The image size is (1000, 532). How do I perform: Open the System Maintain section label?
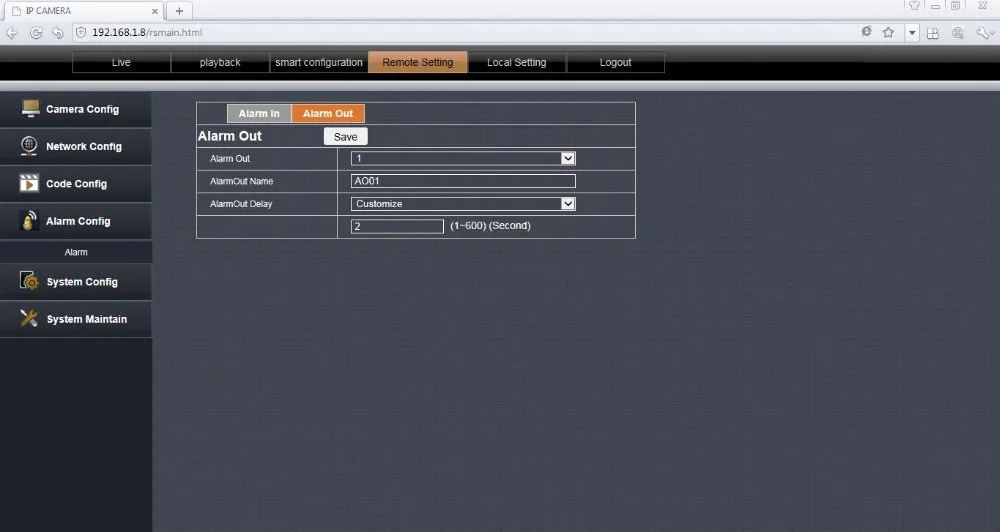tap(87, 319)
